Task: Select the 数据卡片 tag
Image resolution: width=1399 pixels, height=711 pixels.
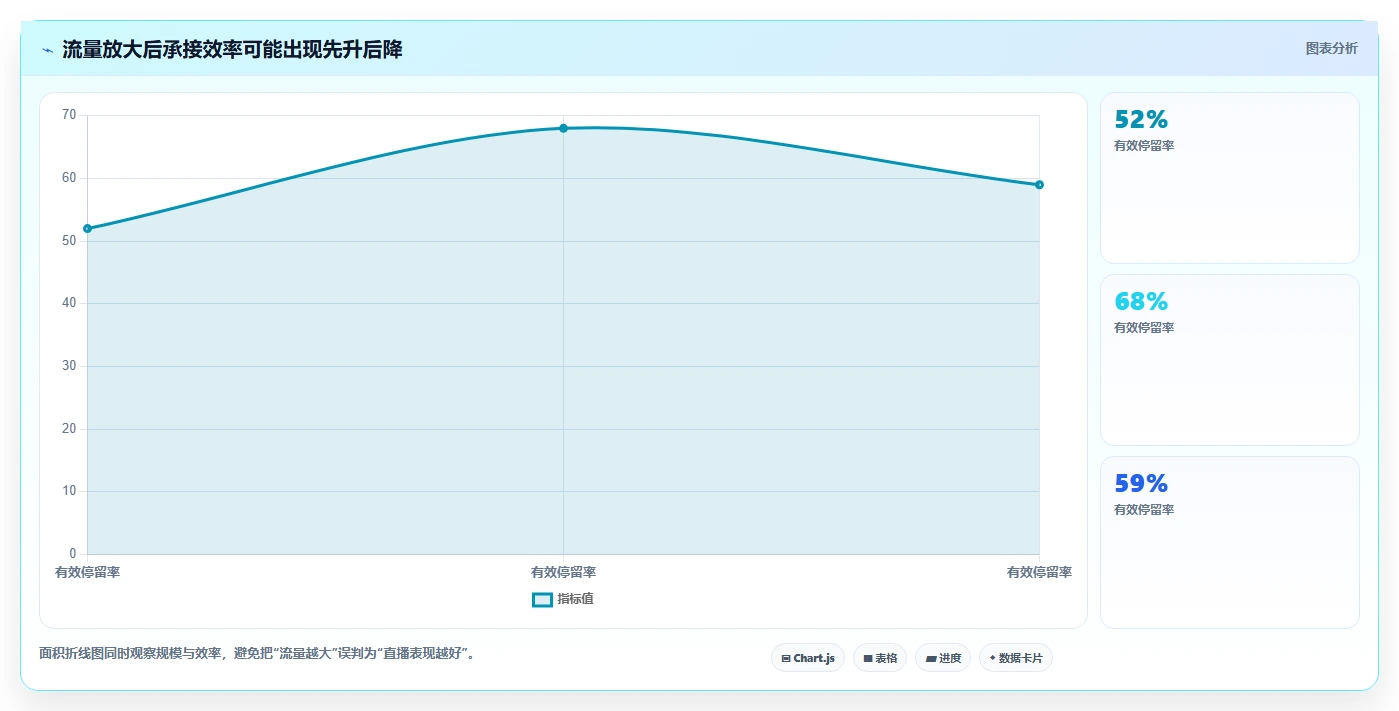Action: tap(1016, 658)
